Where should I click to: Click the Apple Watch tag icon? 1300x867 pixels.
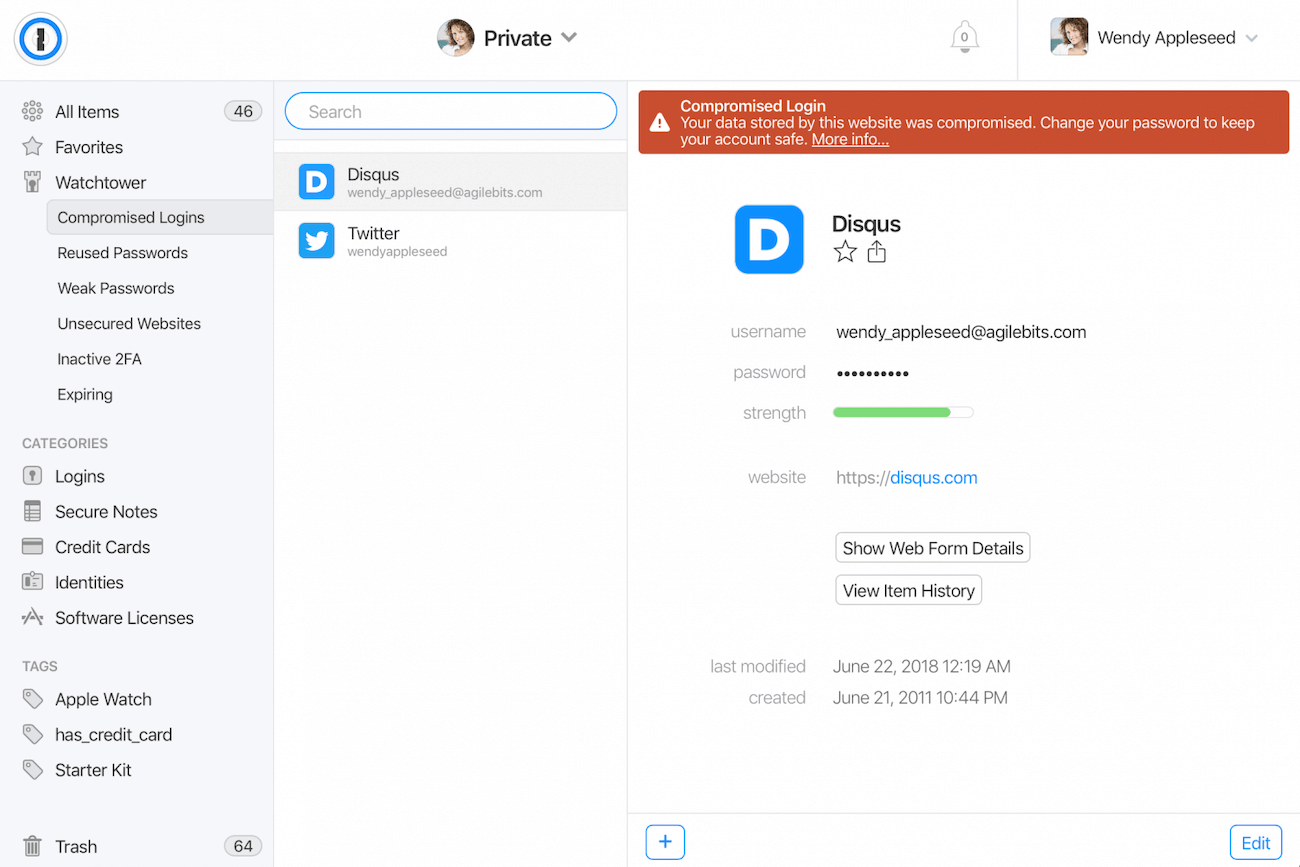32,699
